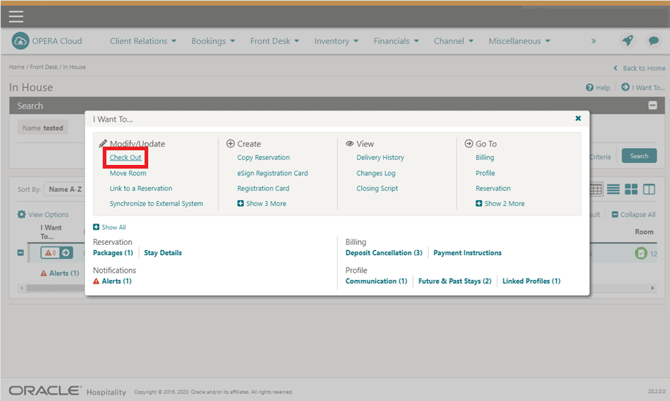Open the rocket quick launch icon

pyautogui.click(x=627, y=41)
